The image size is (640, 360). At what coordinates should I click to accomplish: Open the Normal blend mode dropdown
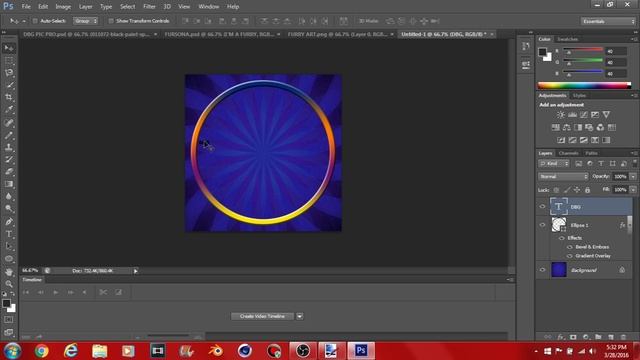click(x=563, y=176)
